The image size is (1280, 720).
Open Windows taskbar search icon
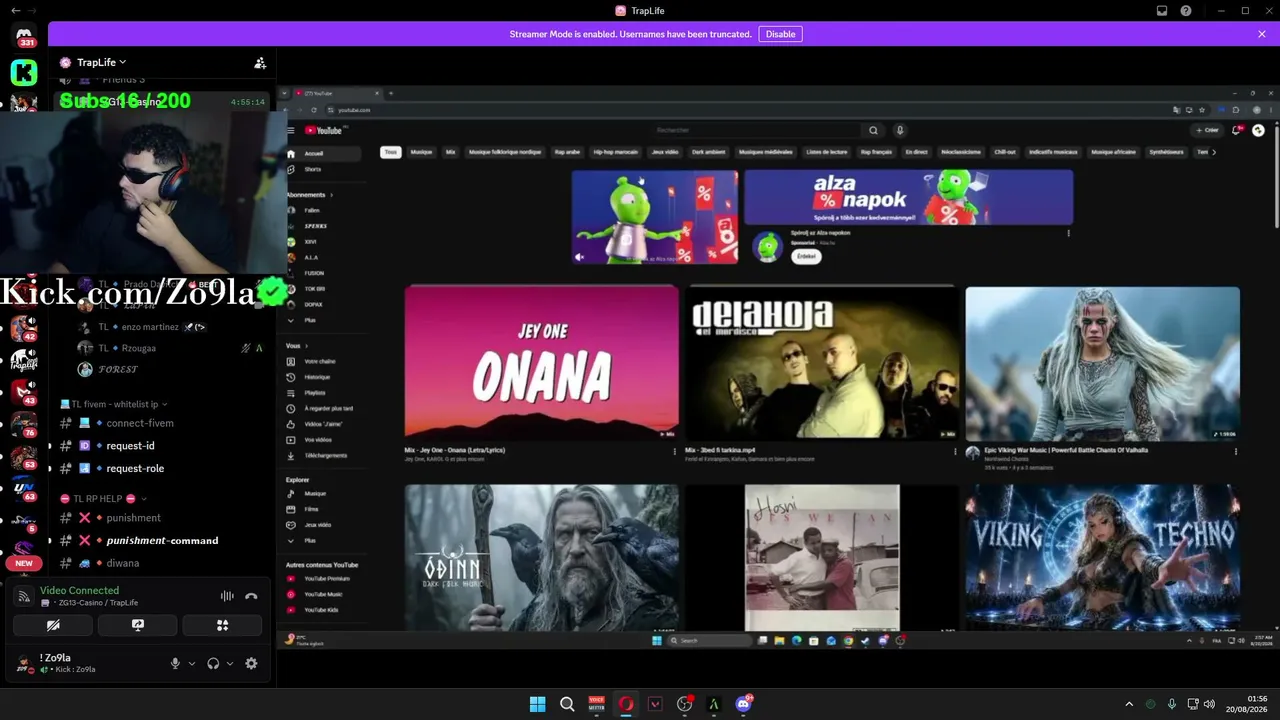click(x=567, y=704)
